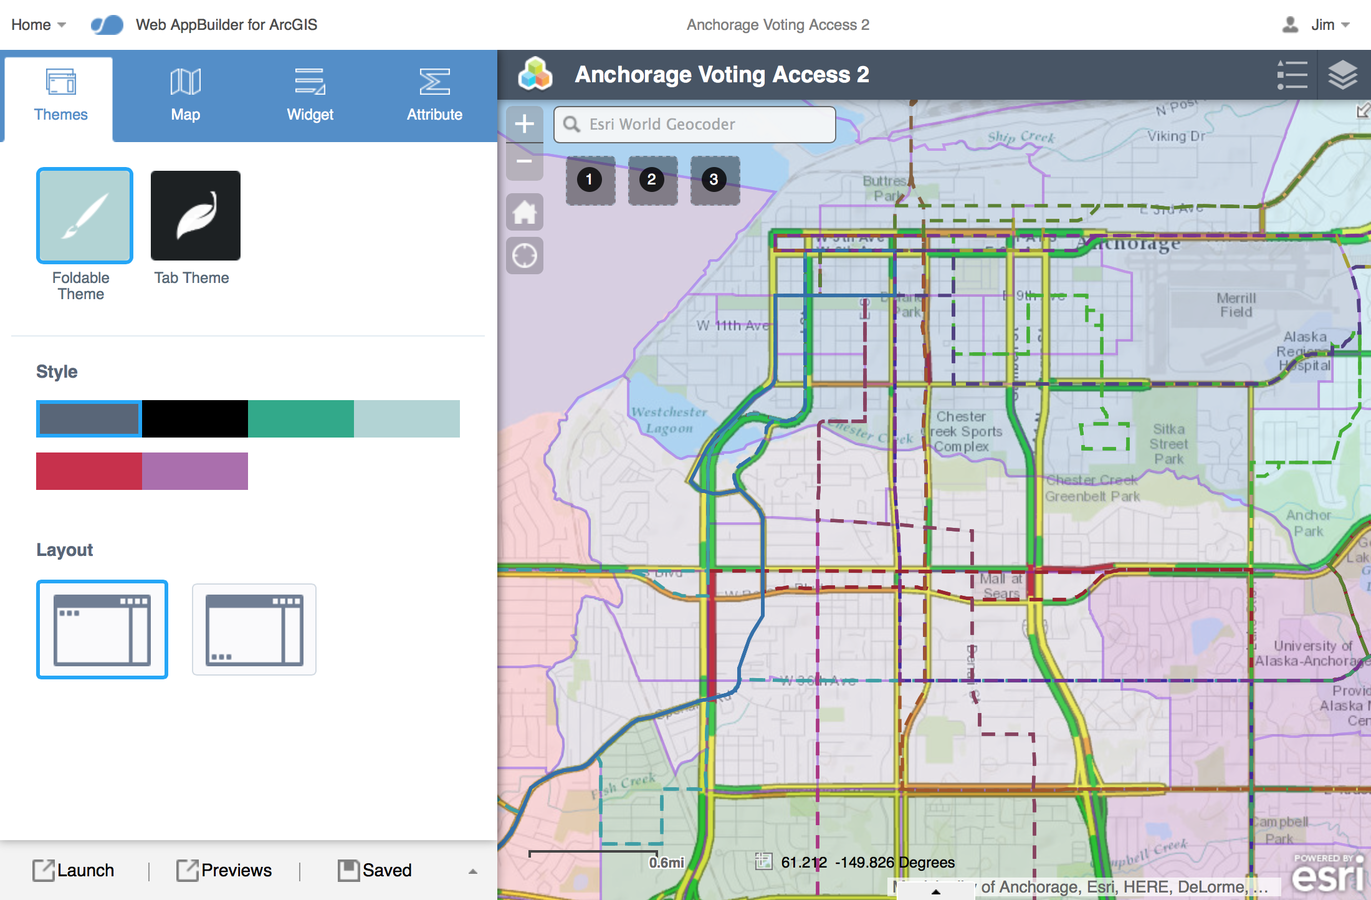The image size is (1371, 900).
Task: Click the search magnifier icon
Action: 571,124
